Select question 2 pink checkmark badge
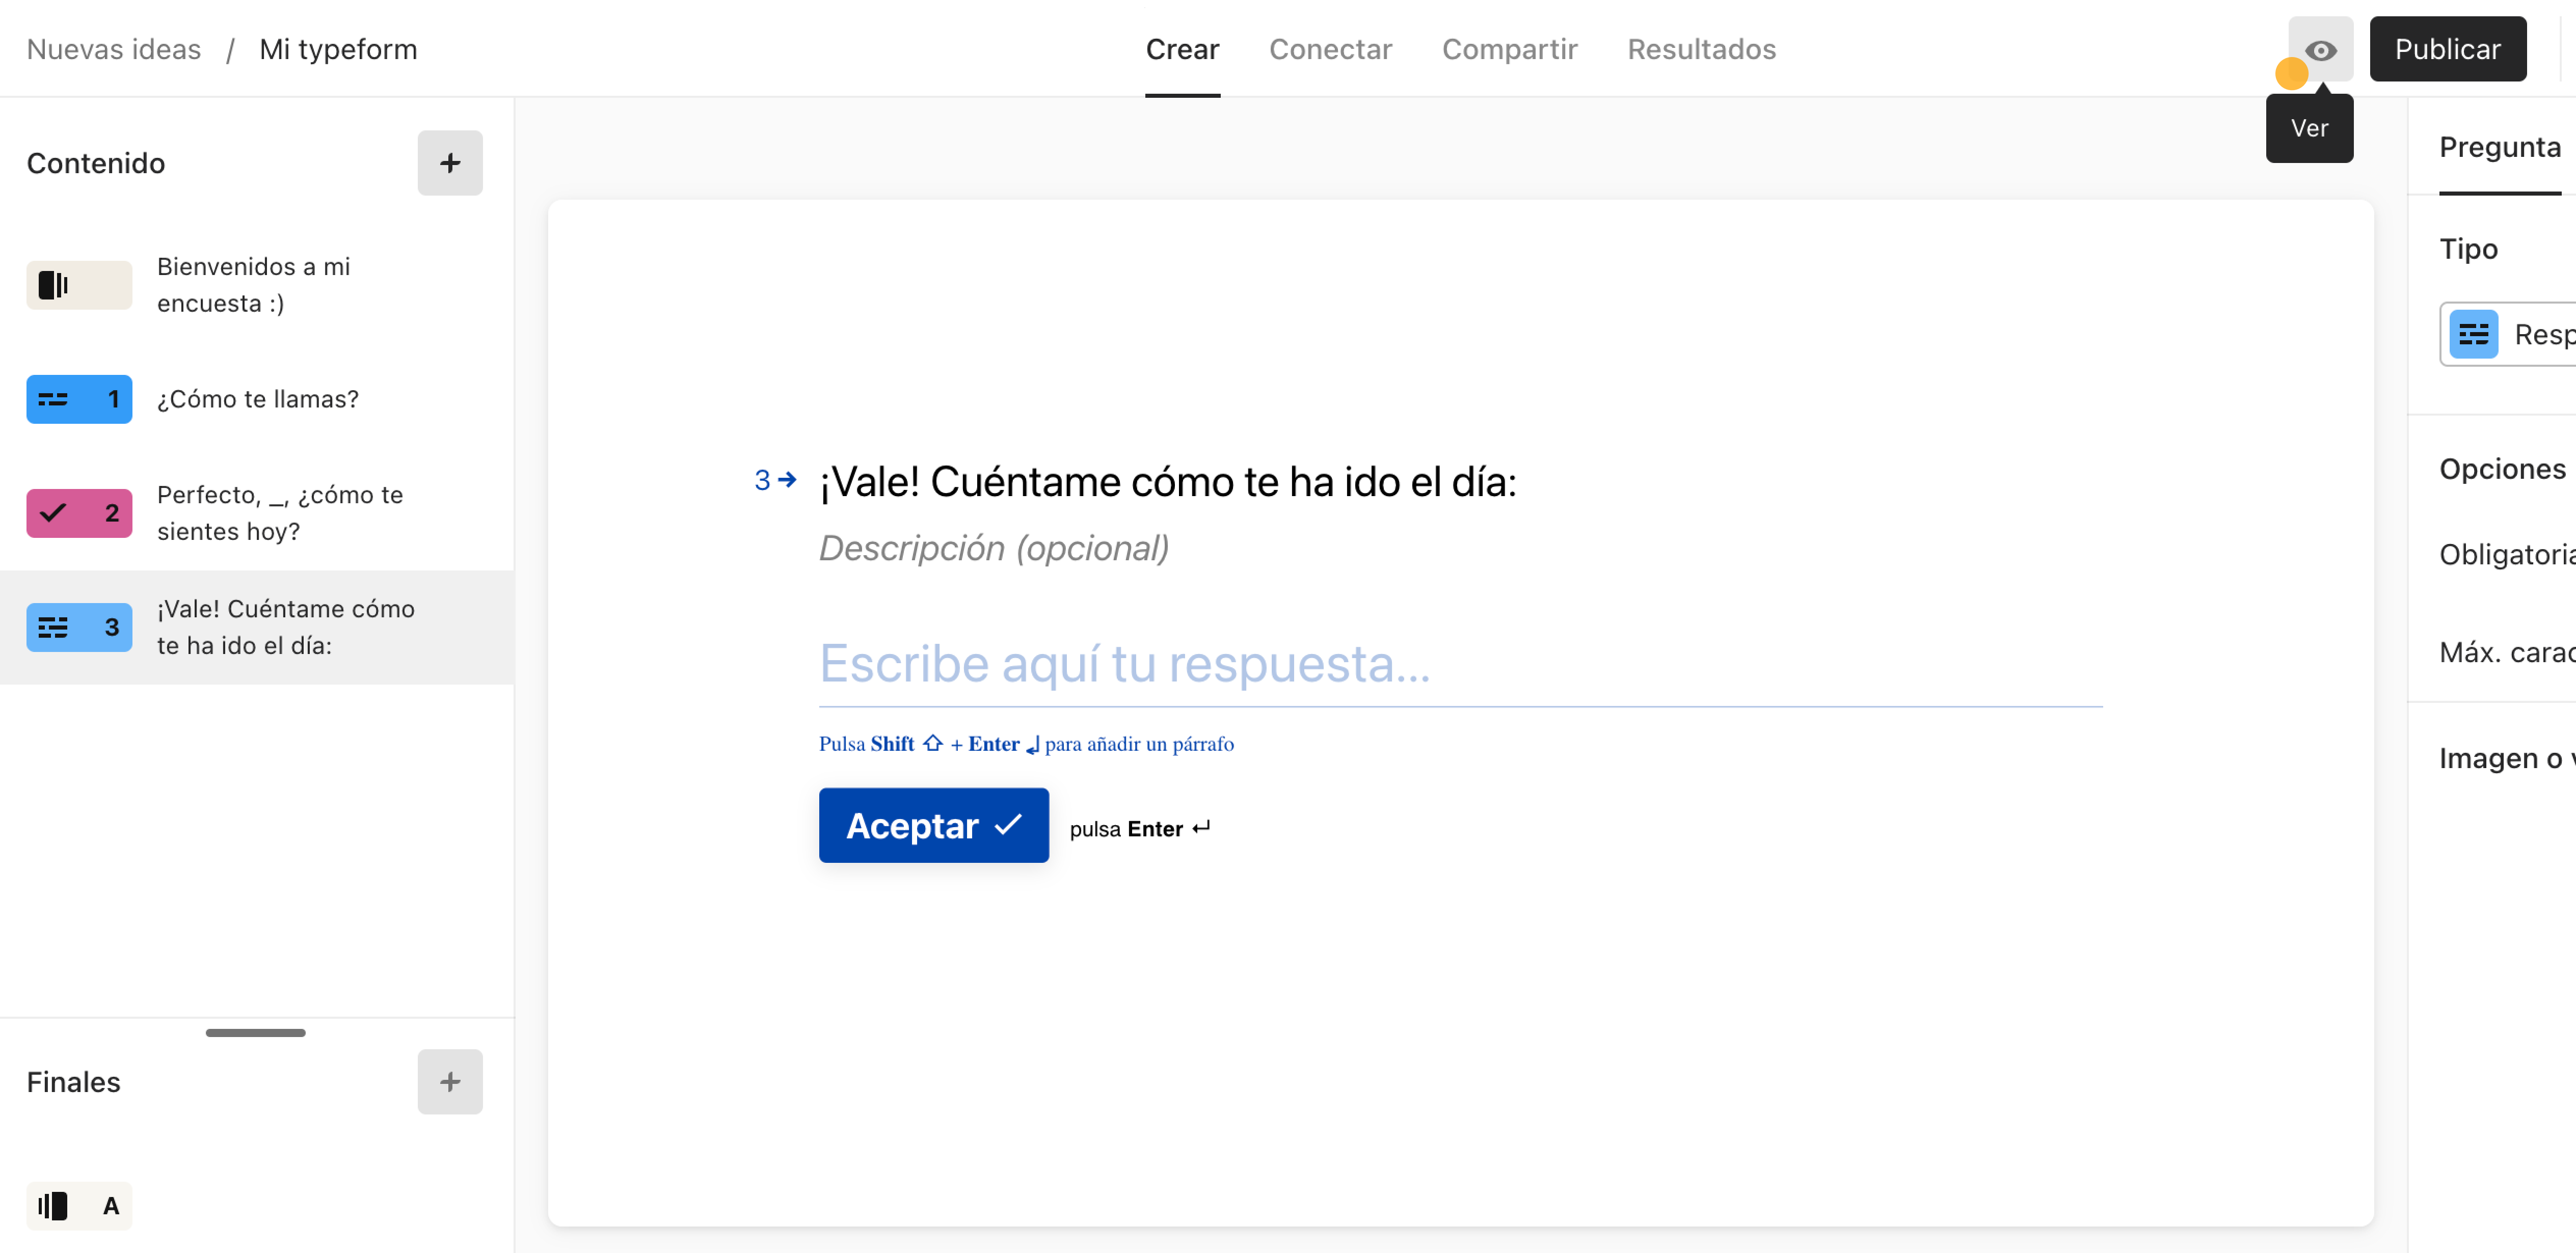 click(79, 513)
